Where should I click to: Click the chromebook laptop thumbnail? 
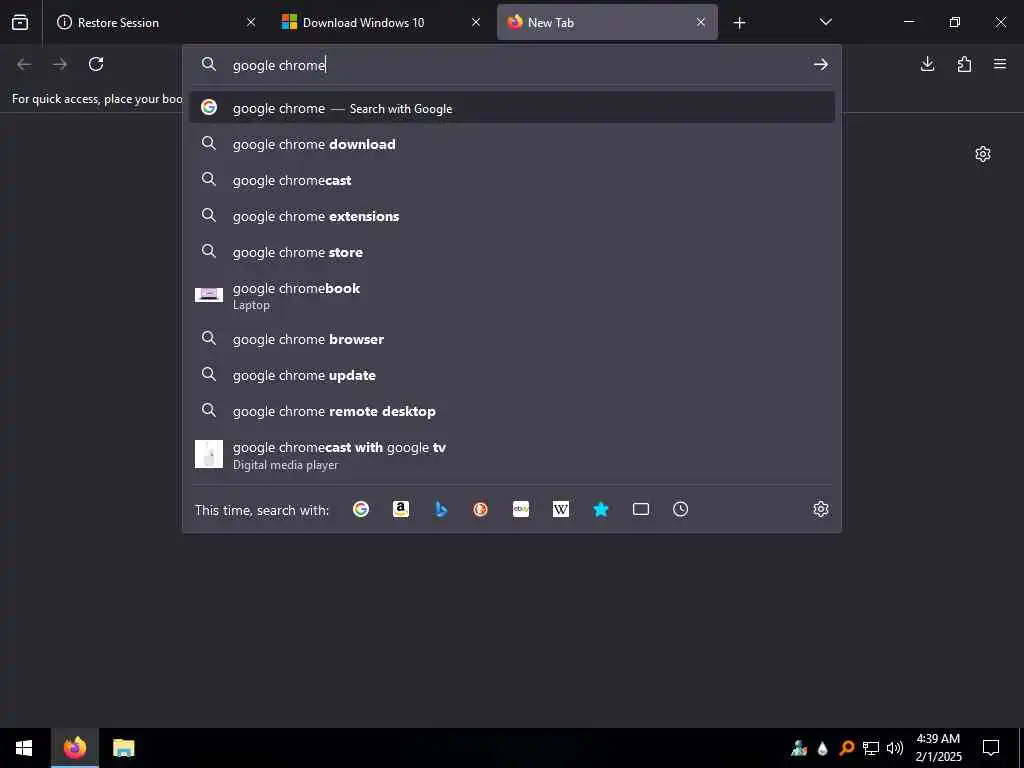(x=209, y=295)
